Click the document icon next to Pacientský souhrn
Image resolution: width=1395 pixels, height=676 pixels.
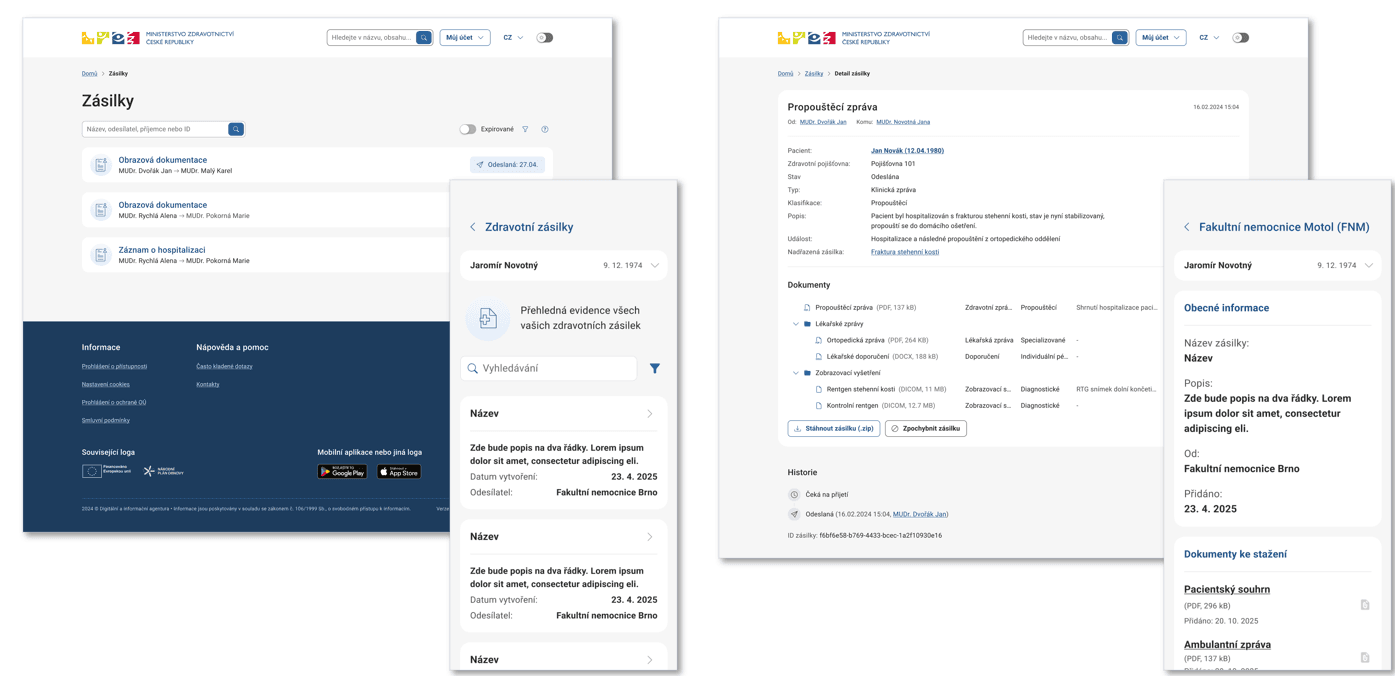coord(1364,605)
